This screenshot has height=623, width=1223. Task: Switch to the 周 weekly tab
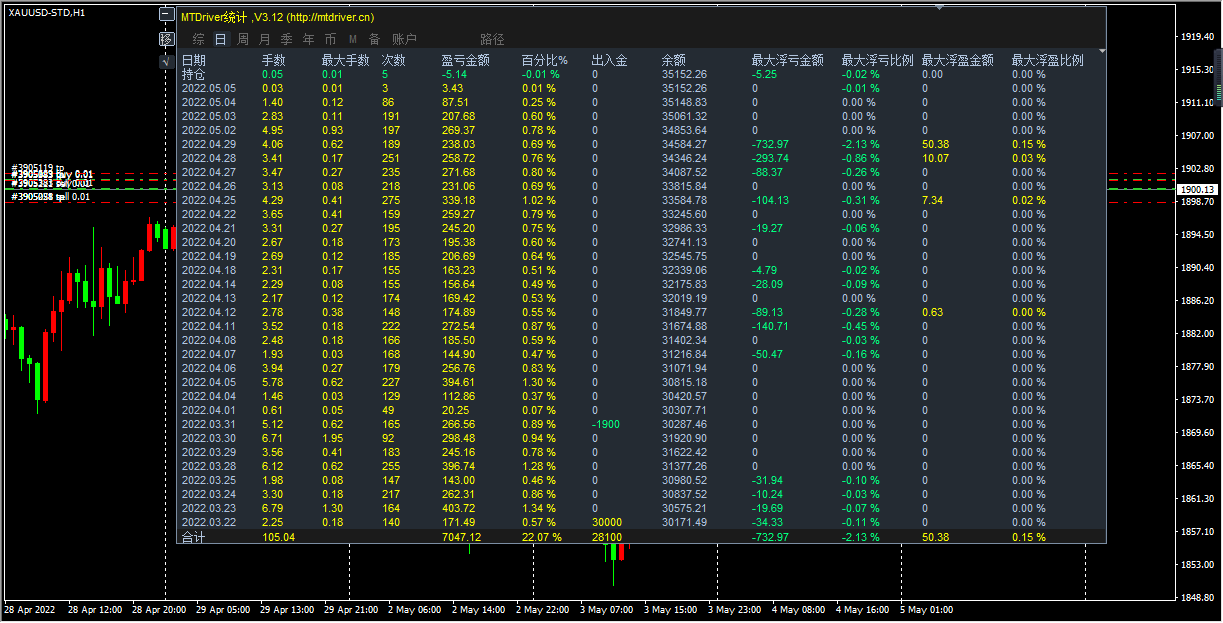point(243,39)
